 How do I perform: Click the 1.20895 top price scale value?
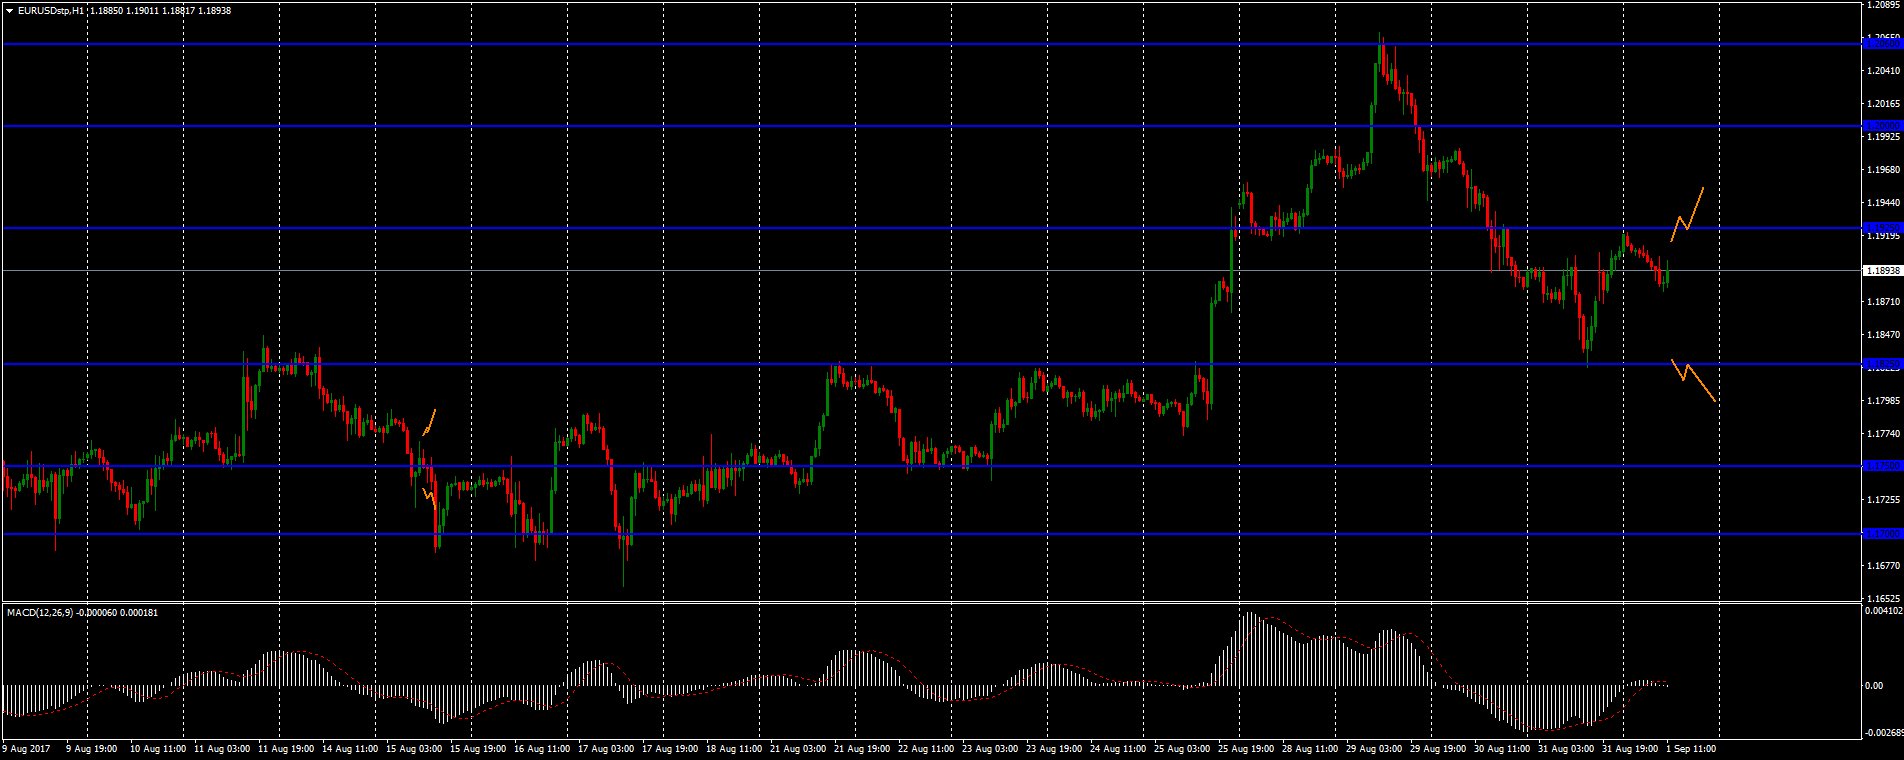click(x=1882, y=6)
